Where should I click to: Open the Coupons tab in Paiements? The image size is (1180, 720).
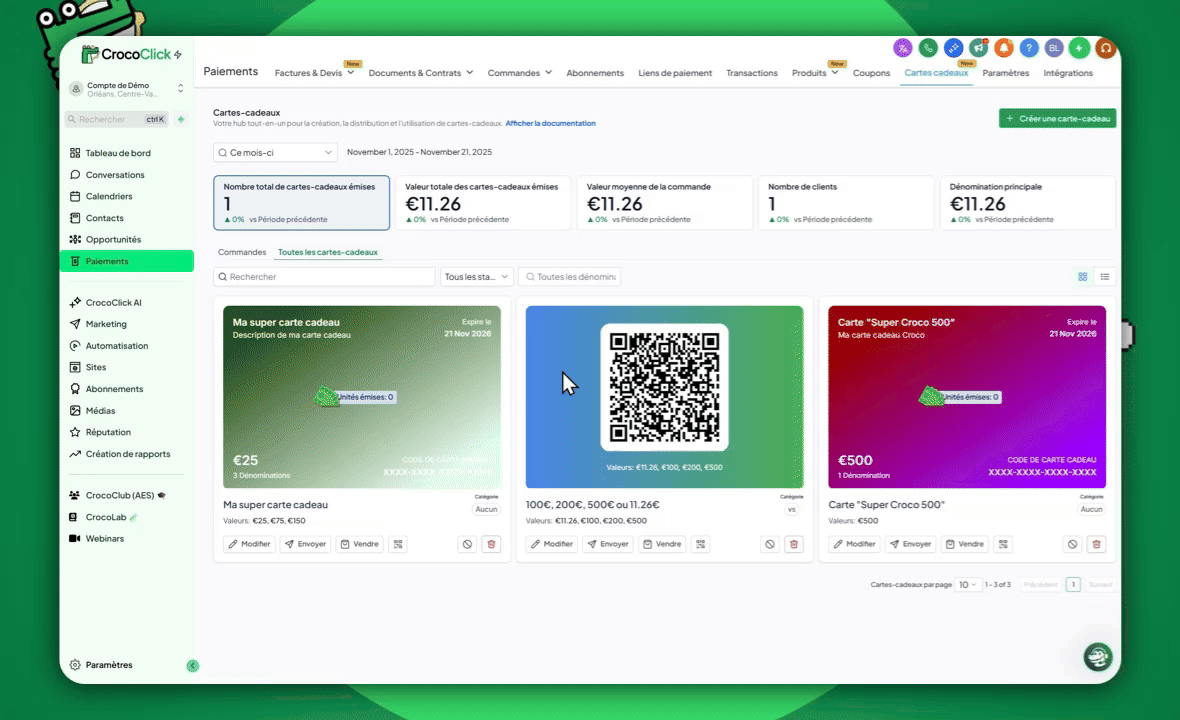871,73
